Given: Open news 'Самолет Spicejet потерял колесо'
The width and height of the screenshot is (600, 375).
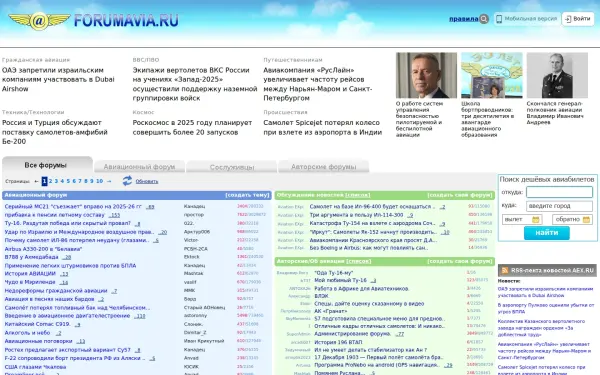Looking at the screenshot, I should pyautogui.click(x=323, y=127).
